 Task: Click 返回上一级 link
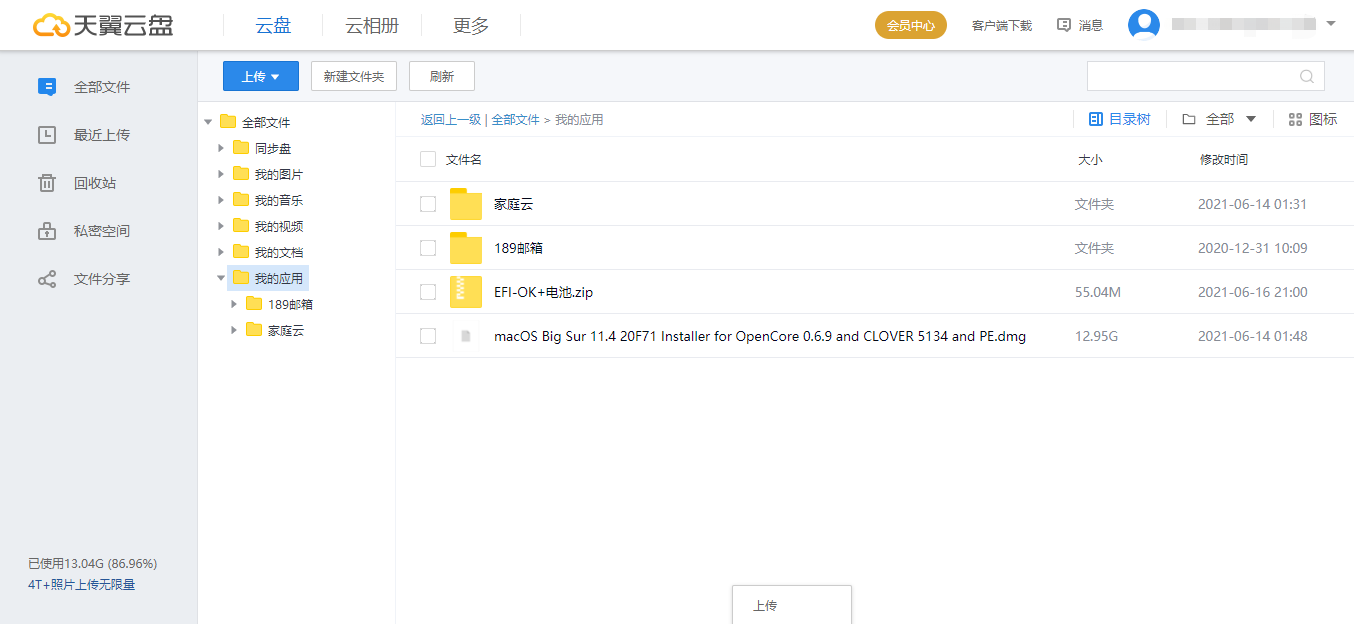click(451, 119)
